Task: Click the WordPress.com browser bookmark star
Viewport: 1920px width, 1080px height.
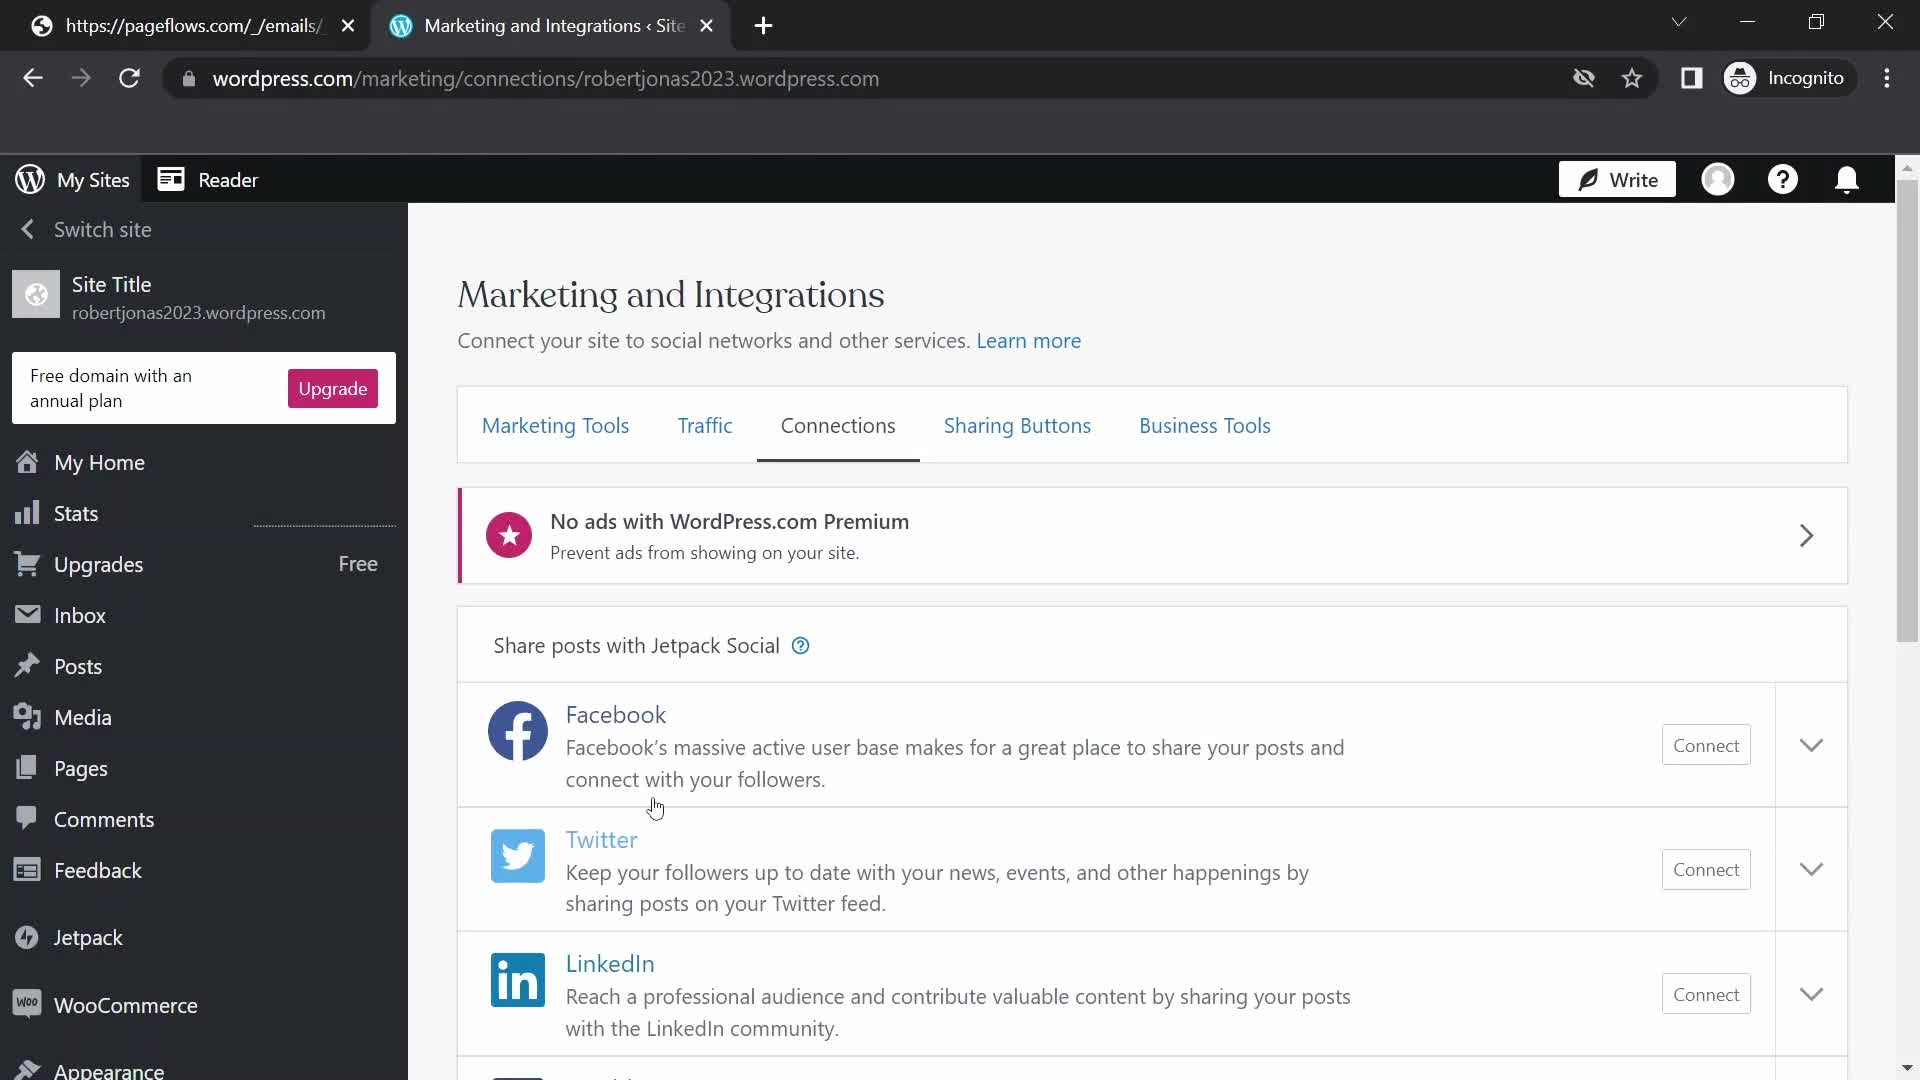Action: point(1633,78)
